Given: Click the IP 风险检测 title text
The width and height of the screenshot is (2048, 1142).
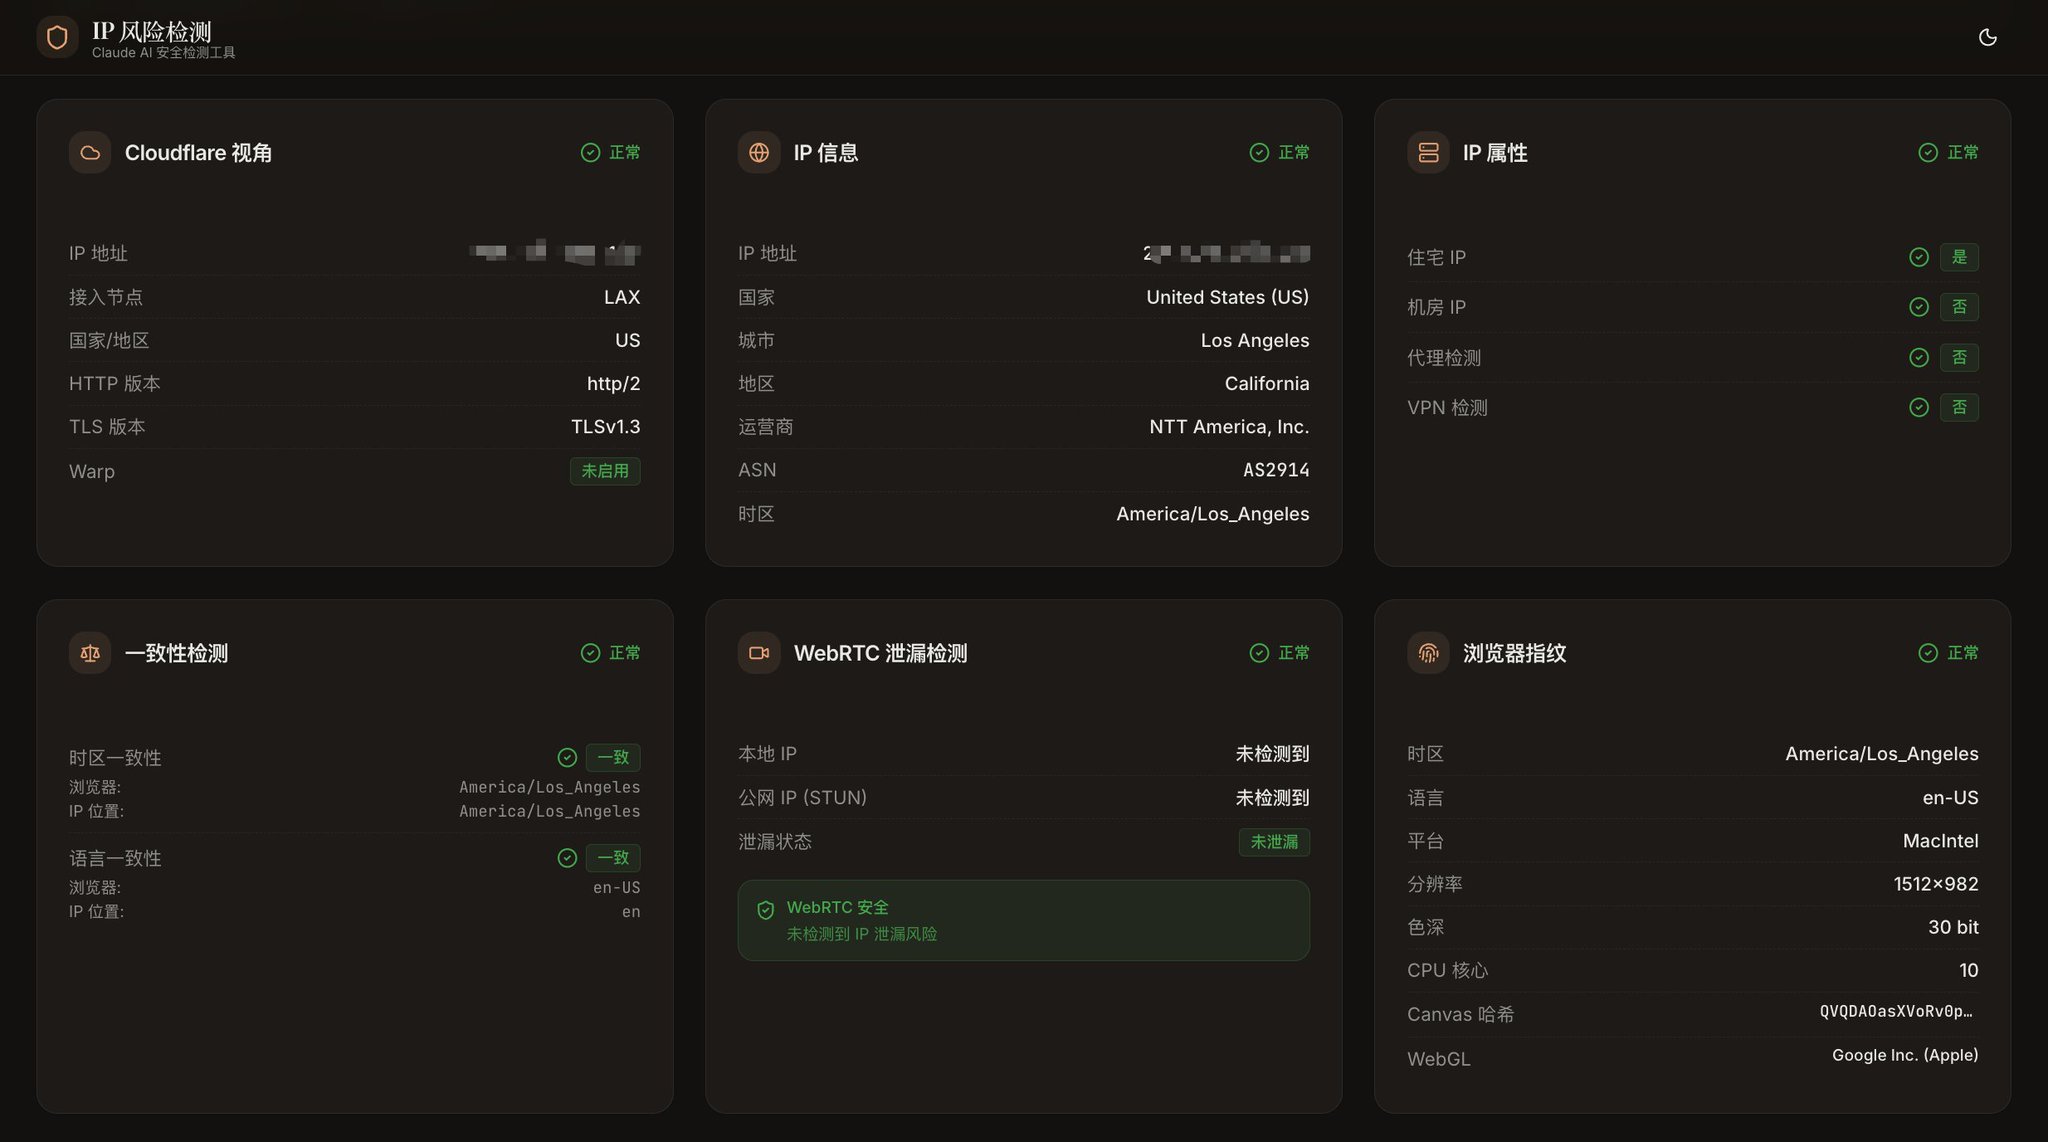Looking at the screenshot, I should pos(152,31).
